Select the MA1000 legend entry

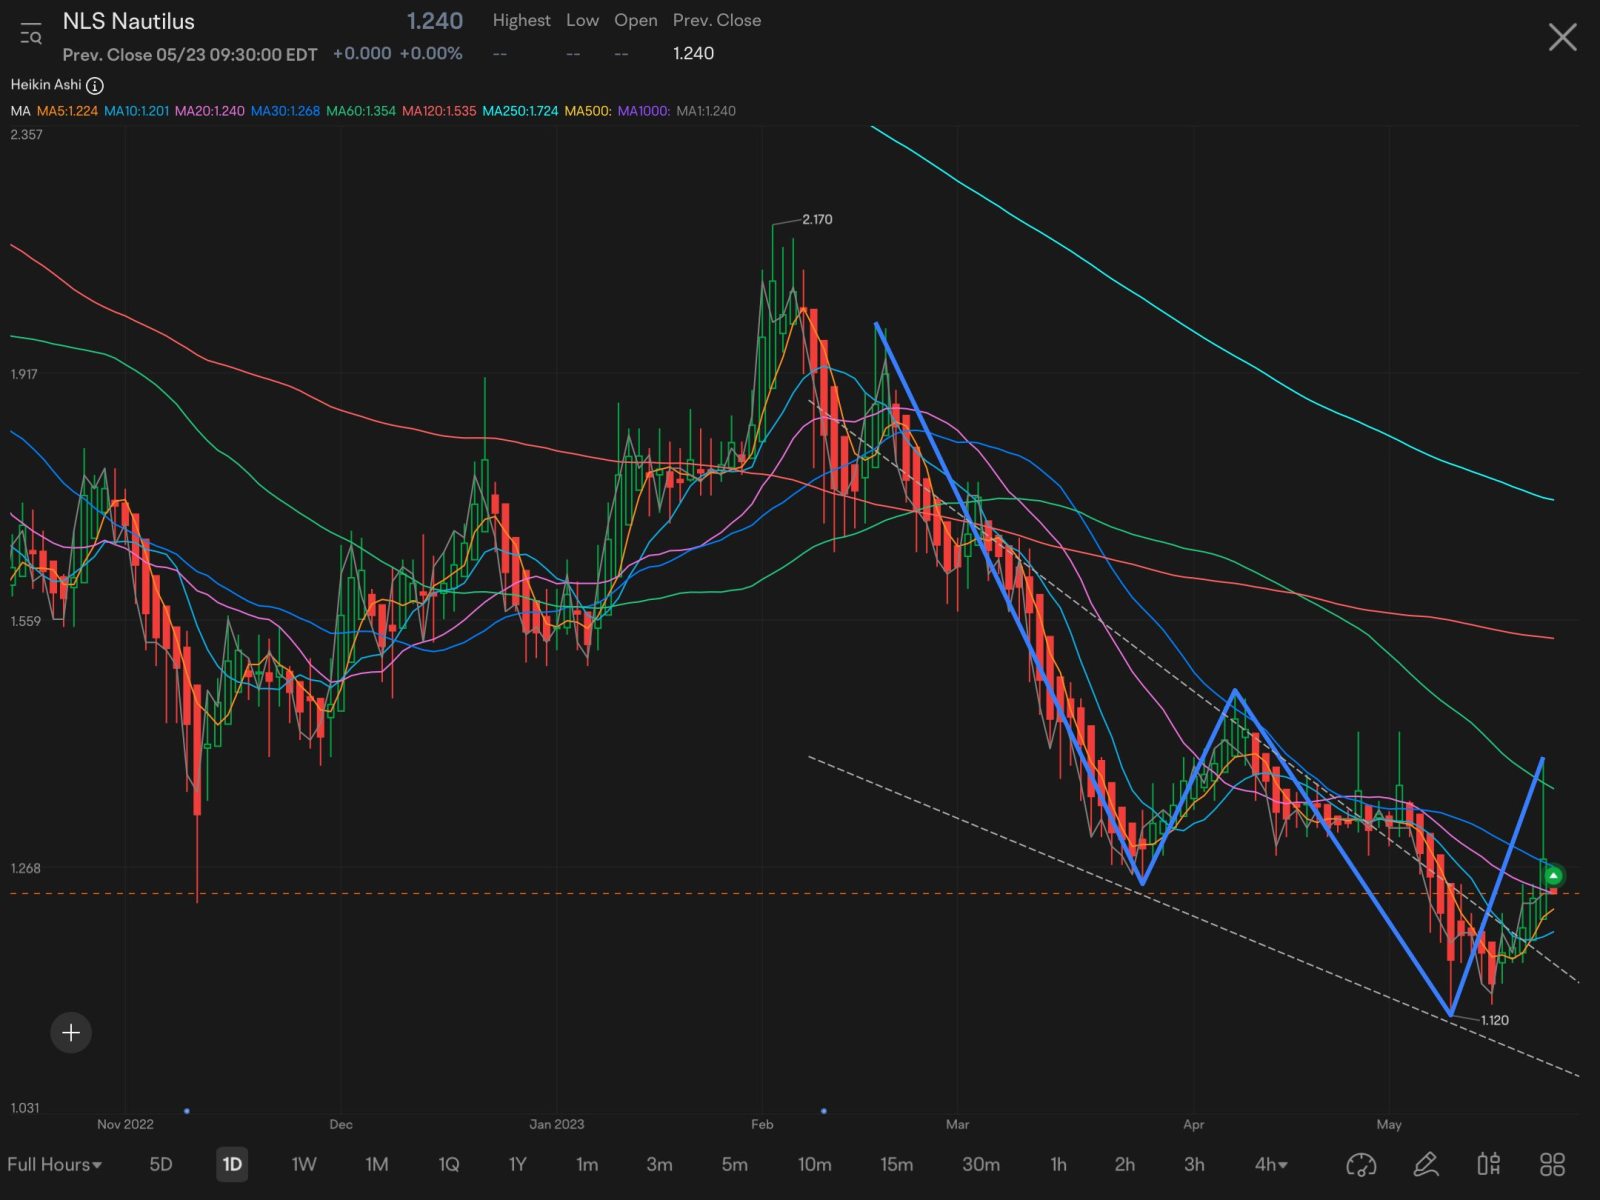pyautogui.click(x=644, y=111)
